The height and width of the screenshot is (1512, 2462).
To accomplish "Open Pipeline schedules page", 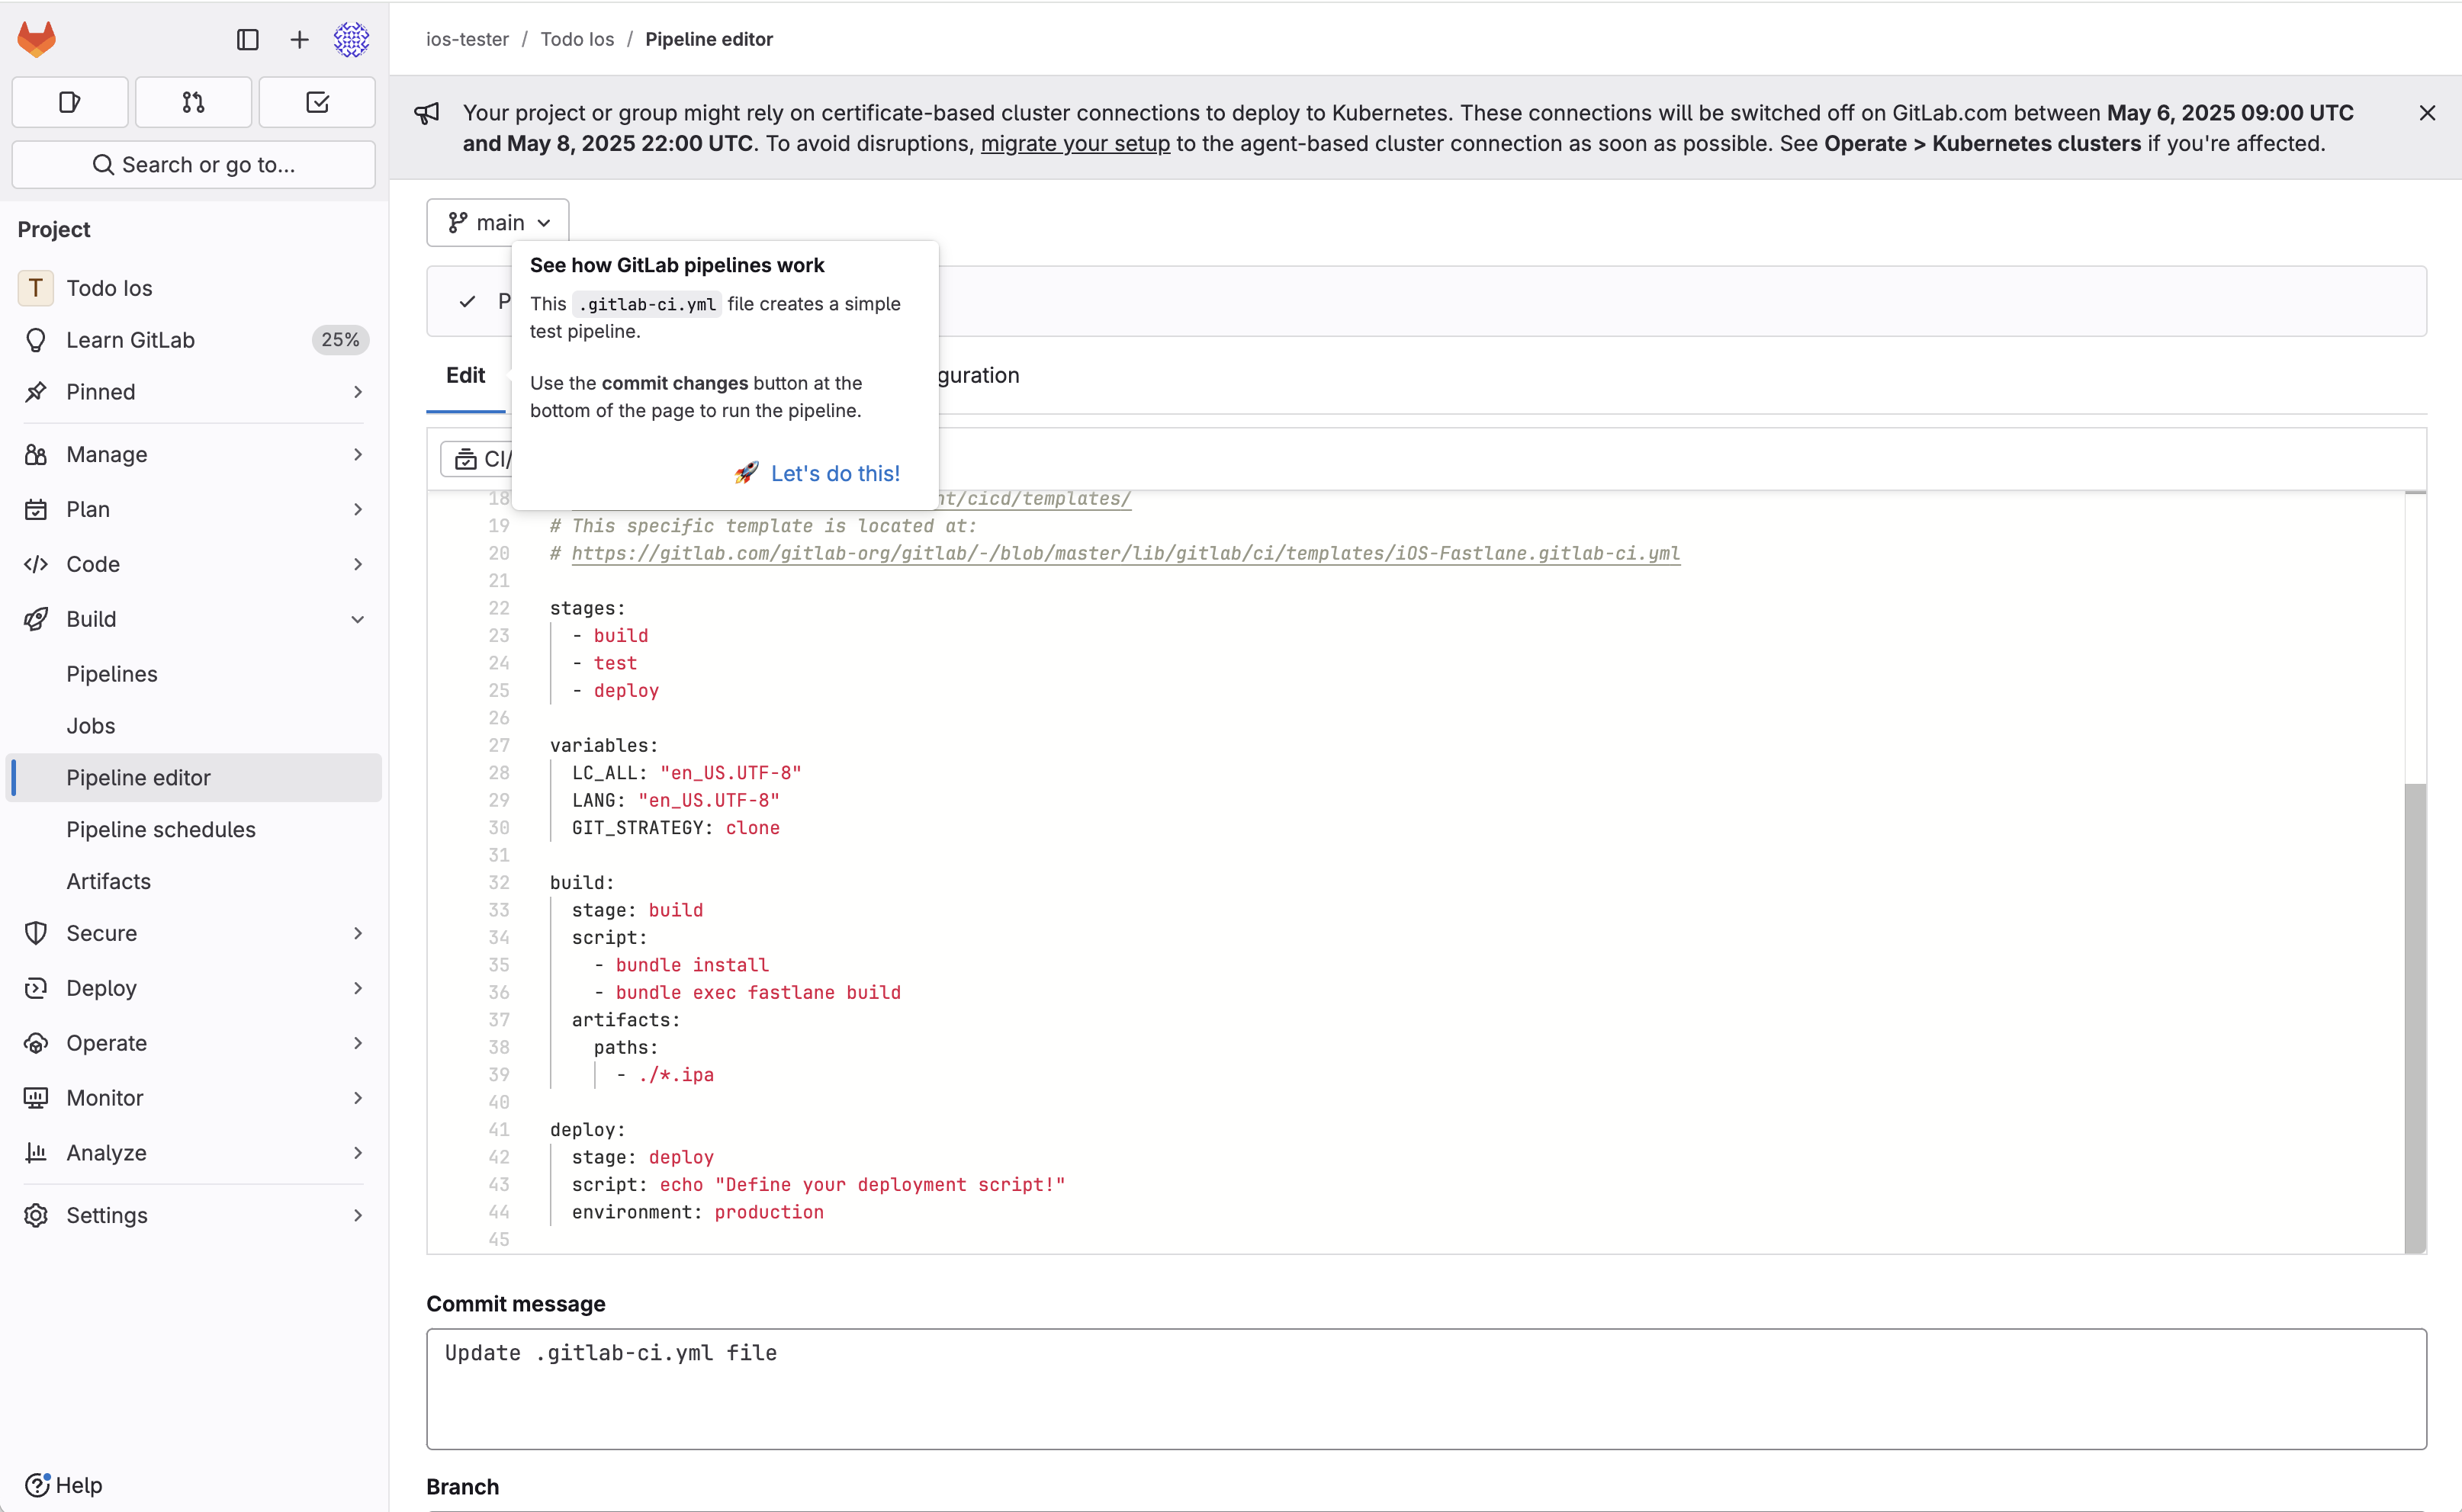I will pos(193,829).
